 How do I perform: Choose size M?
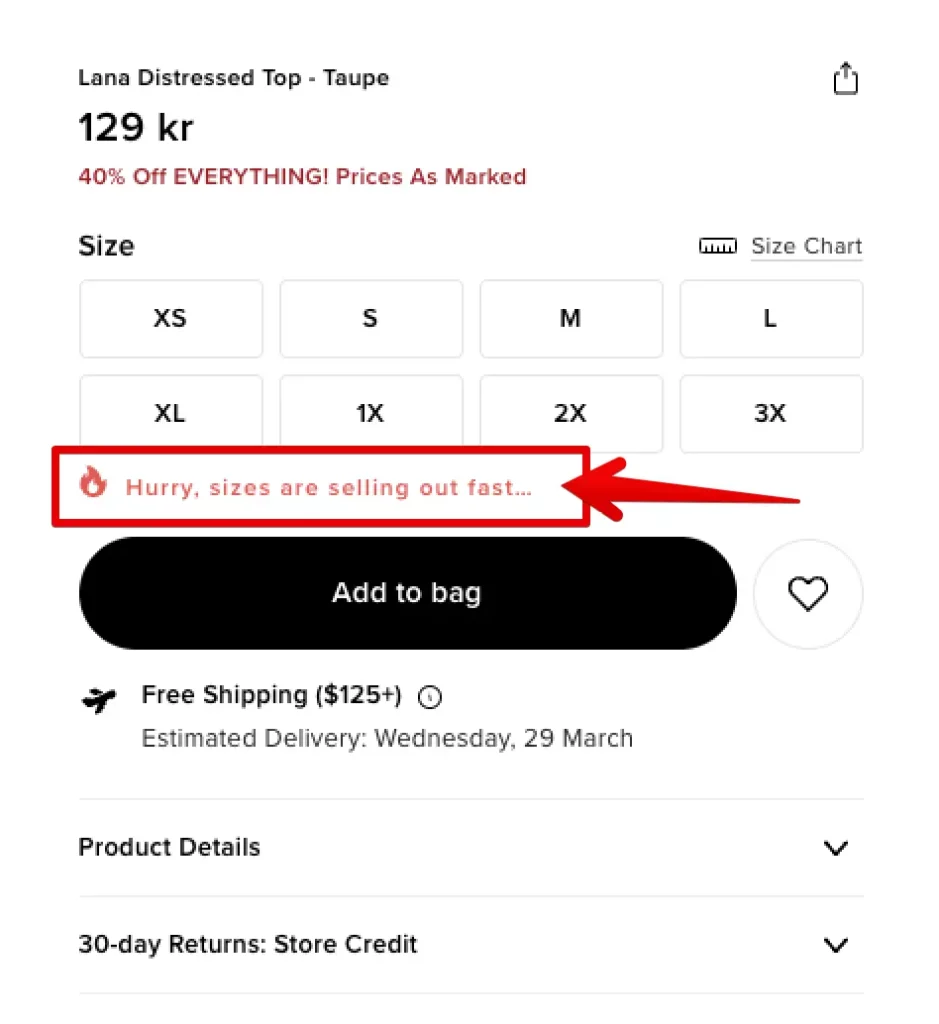point(571,319)
